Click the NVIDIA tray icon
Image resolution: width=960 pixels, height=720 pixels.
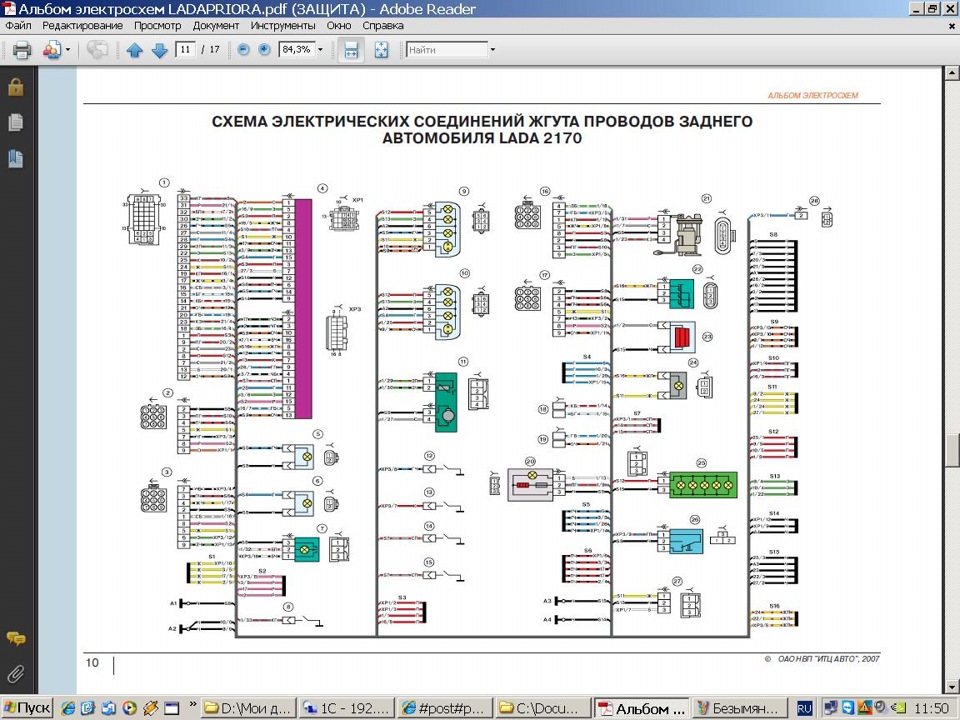click(x=898, y=708)
